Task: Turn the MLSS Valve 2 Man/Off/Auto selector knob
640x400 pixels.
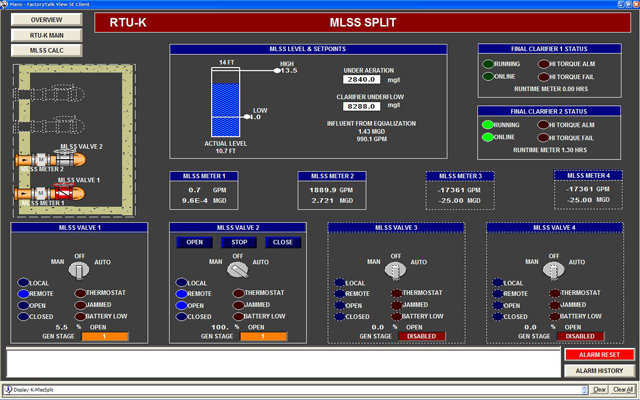Action: (237, 267)
